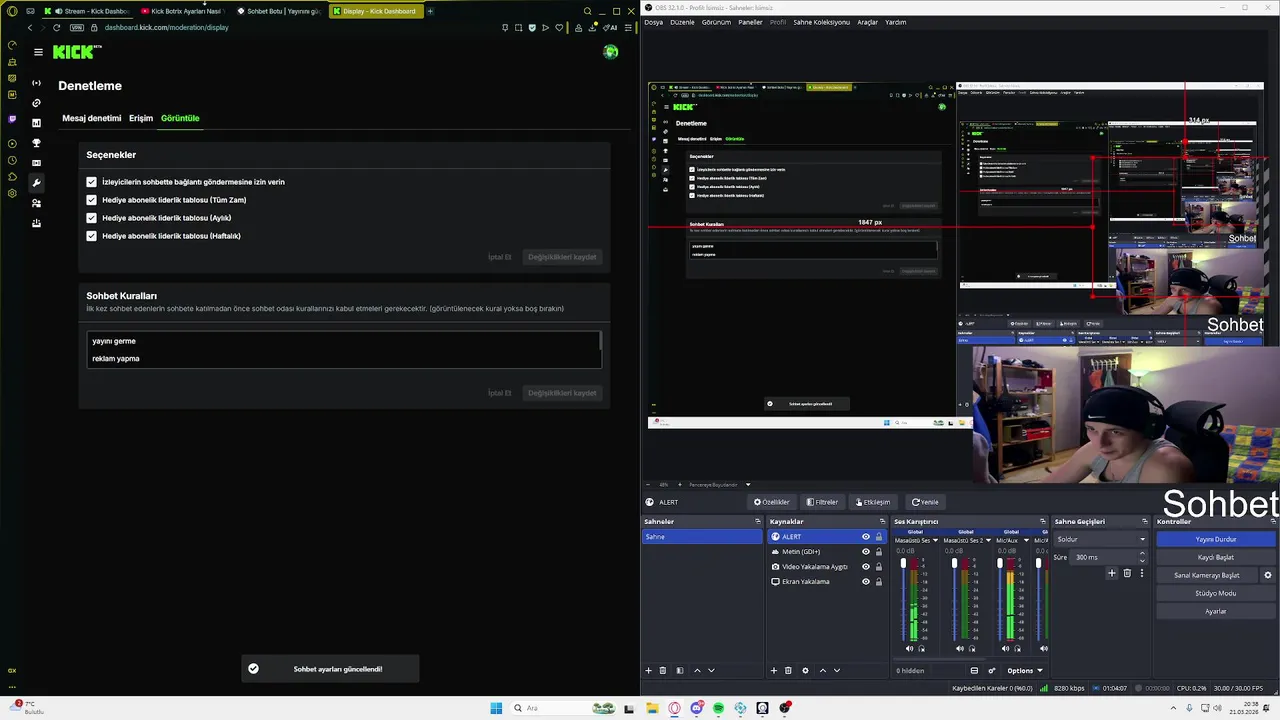The width and height of the screenshot is (1280, 720).
Task: Click the Sohbet Kuralları text area
Action: 344,350
